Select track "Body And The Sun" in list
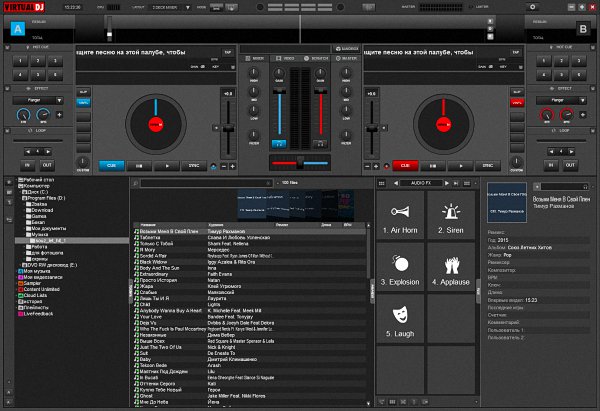 click(x=158, y=268)
